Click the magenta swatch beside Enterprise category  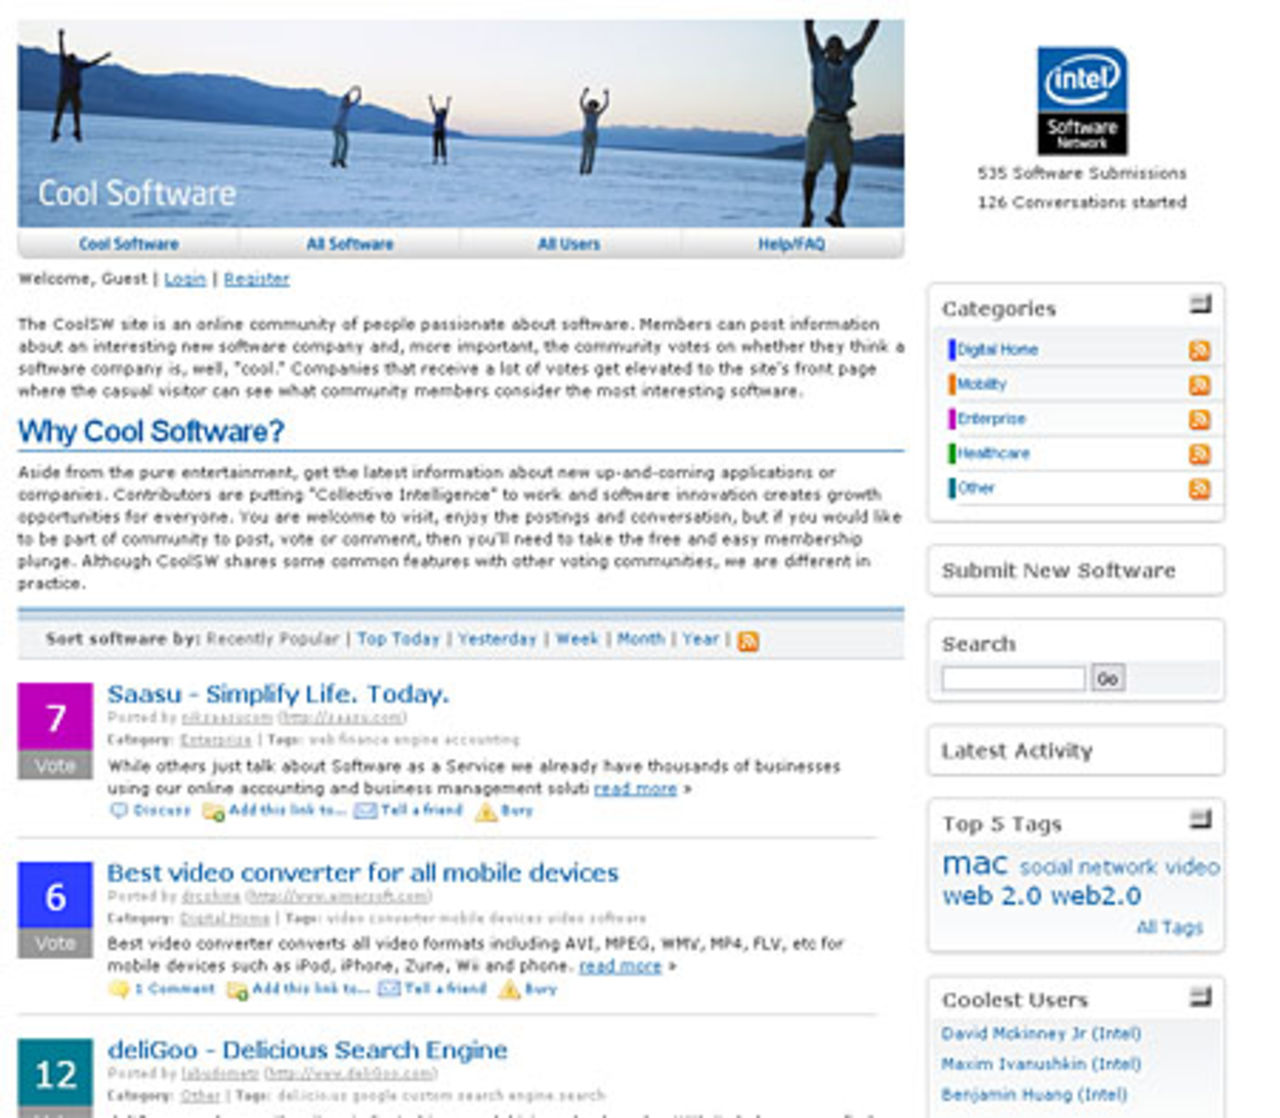[953, 418]
